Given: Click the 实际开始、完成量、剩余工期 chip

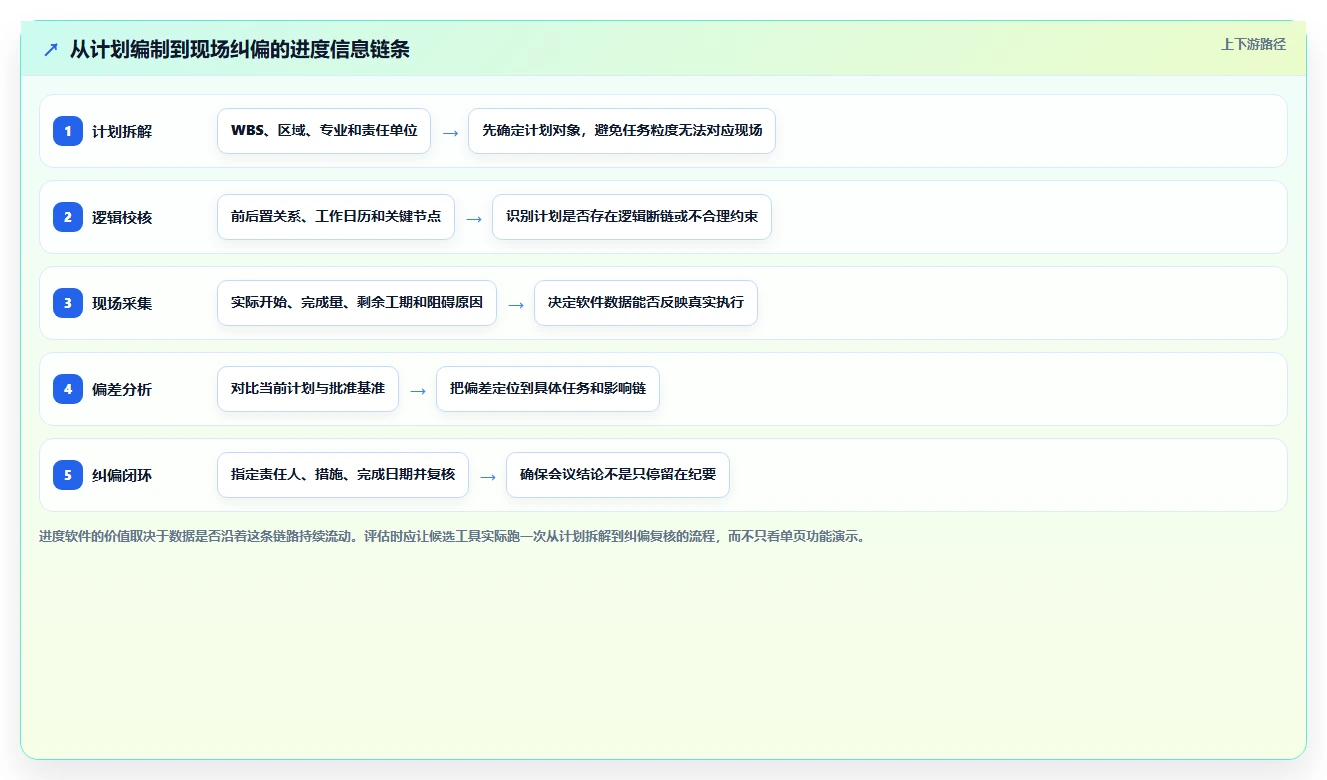Looking at the screenshot, I should (x=357, y=303).
